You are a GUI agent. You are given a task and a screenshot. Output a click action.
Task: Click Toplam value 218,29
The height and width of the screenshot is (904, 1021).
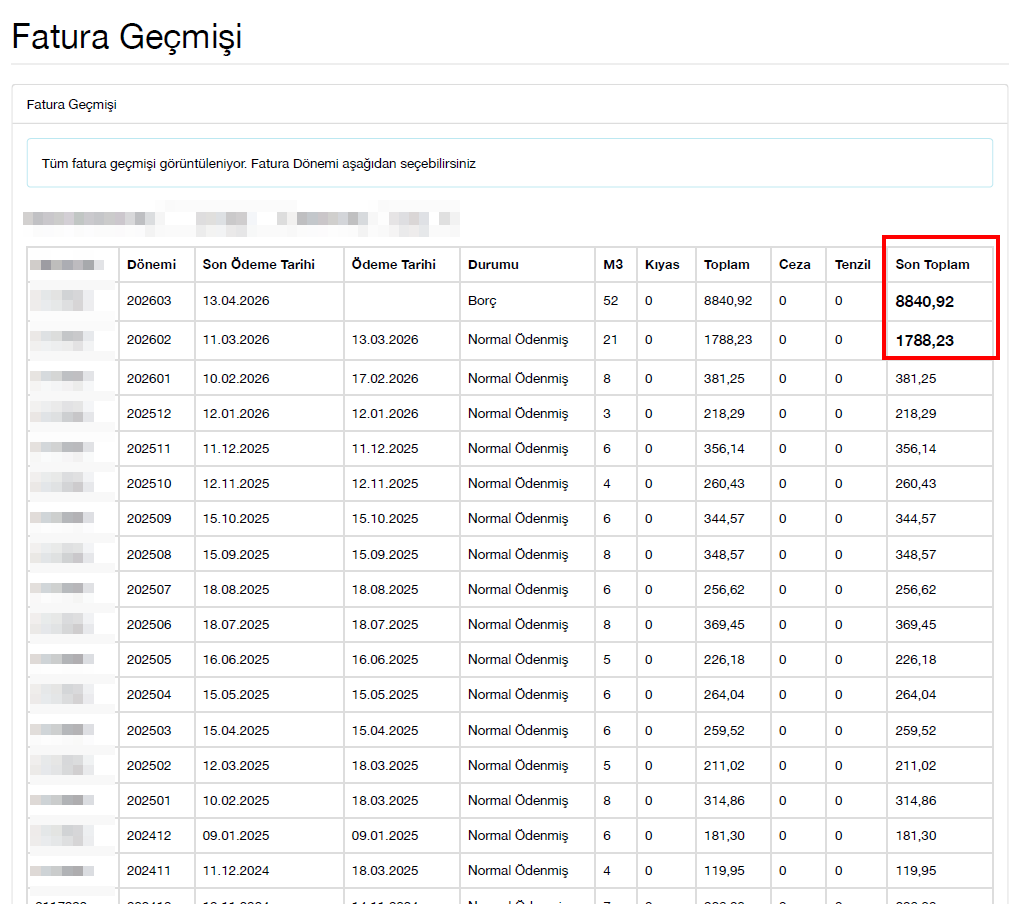[724, 414]
